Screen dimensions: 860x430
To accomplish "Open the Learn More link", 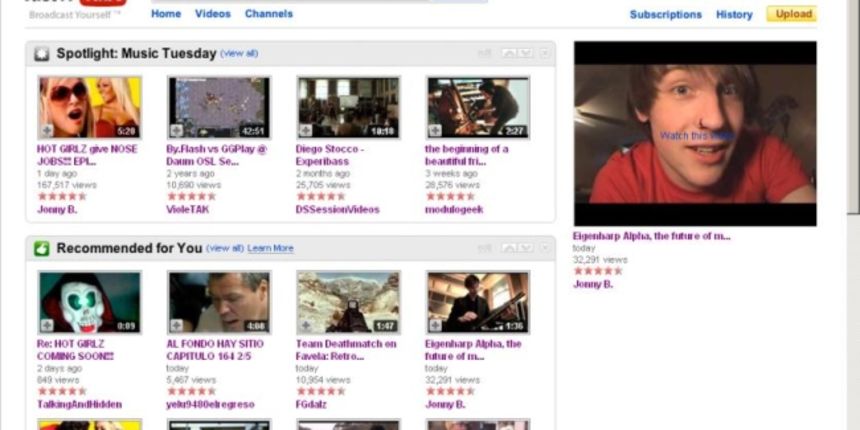I will (x=270, y=248).
